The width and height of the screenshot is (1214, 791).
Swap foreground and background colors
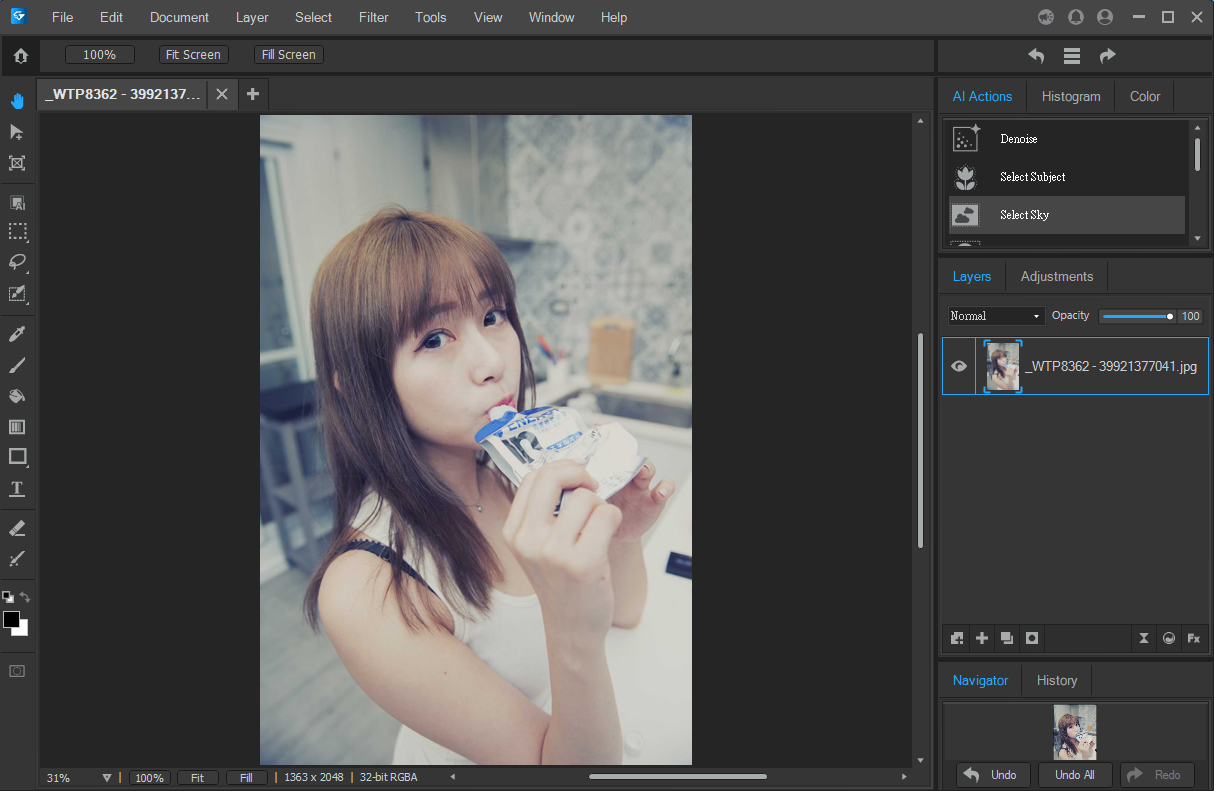click(x=25, y=597)
